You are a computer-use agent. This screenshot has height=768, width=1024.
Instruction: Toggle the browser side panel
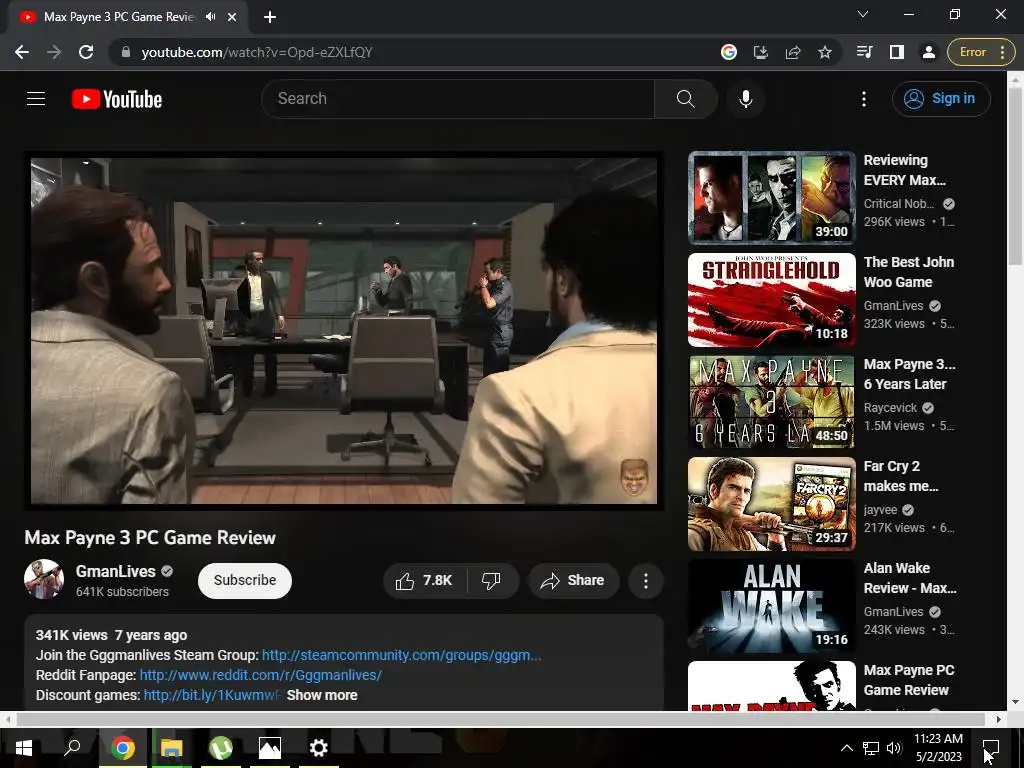tap(897, 52)
